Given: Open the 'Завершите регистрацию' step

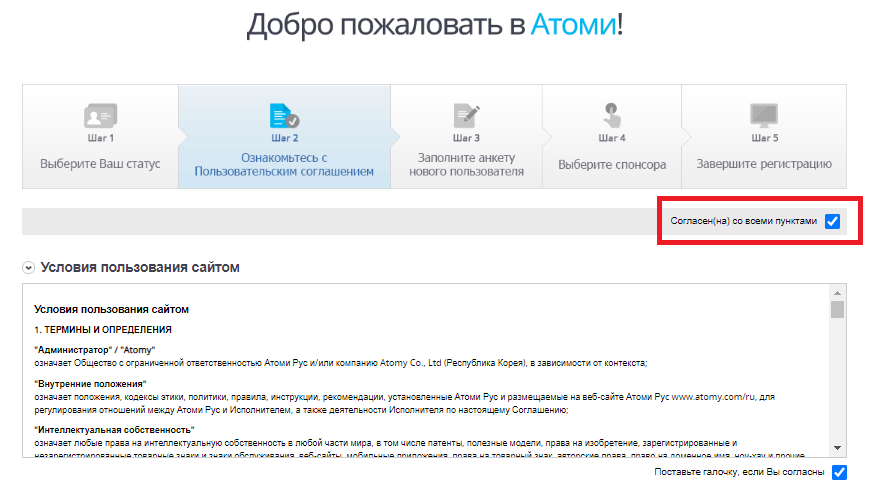Looking at the screenshot, I should 764,136.
